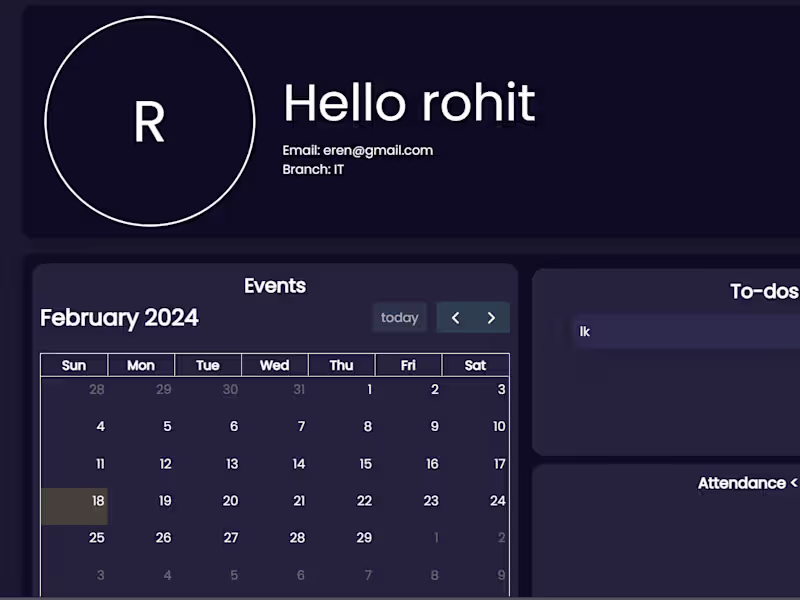Screen dimensions: 800x600
Task: Select the highlighted date 18 in calendar
Action: point(74,506)
